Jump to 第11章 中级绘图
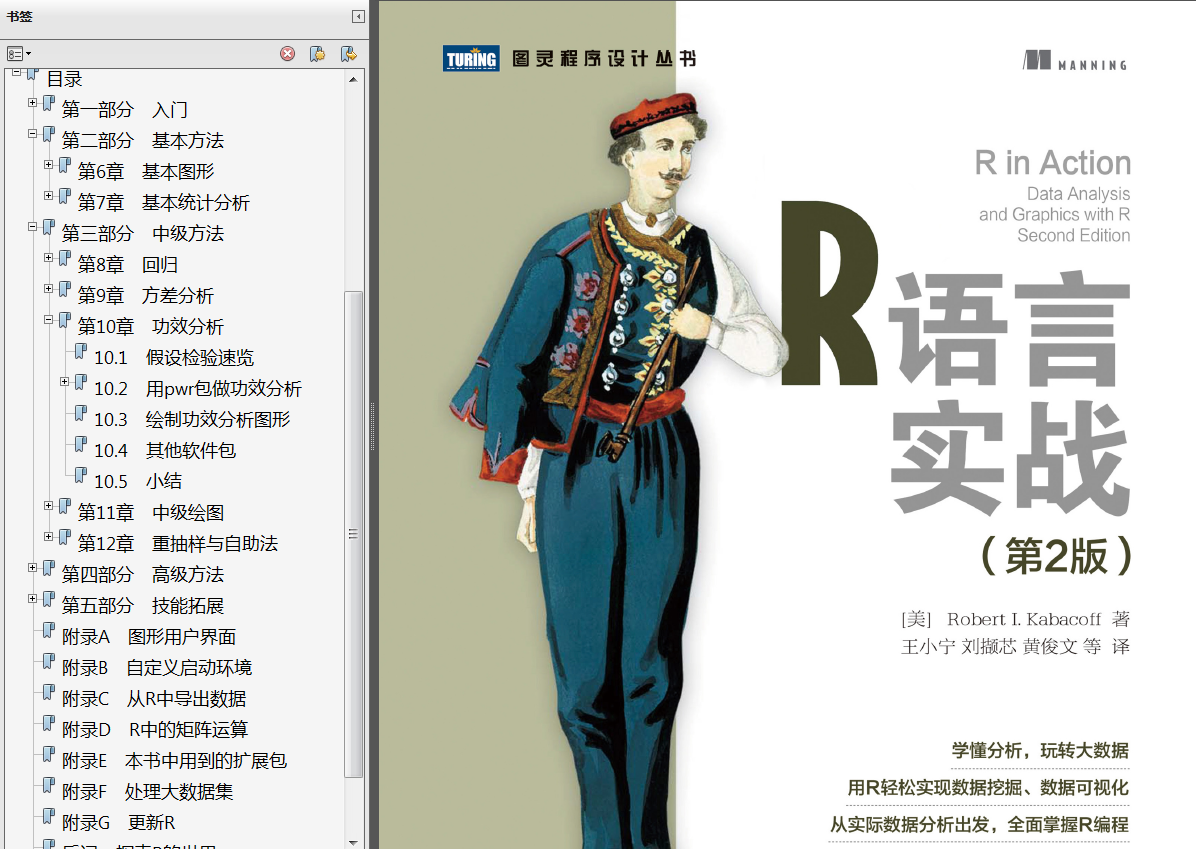 click(150, 513)
